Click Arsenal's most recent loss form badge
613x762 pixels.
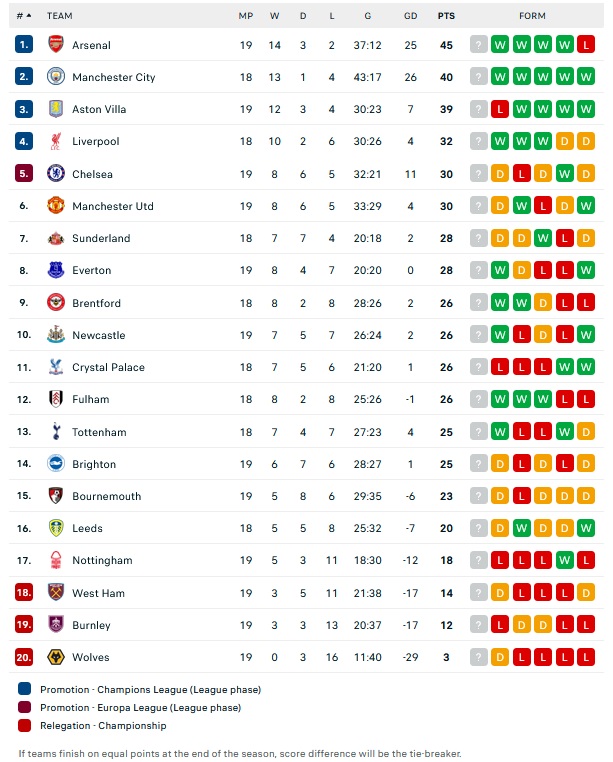[x=586, y=45]
